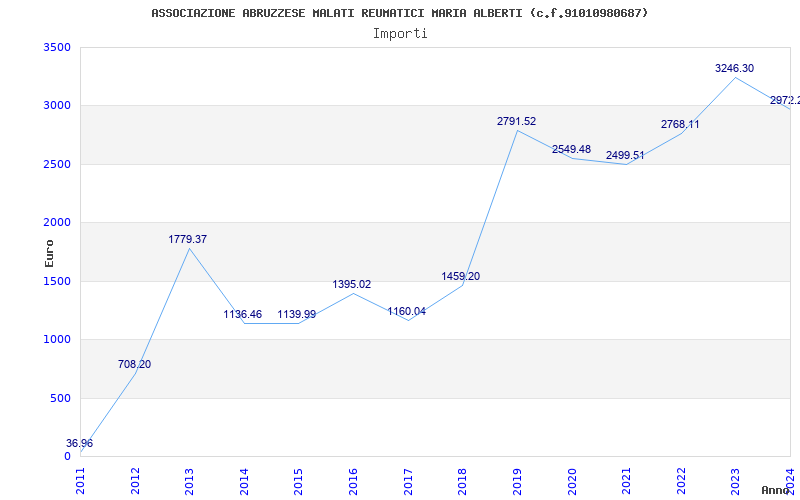
Task: Click the 2023 year axis label
Action: (735, 481)
